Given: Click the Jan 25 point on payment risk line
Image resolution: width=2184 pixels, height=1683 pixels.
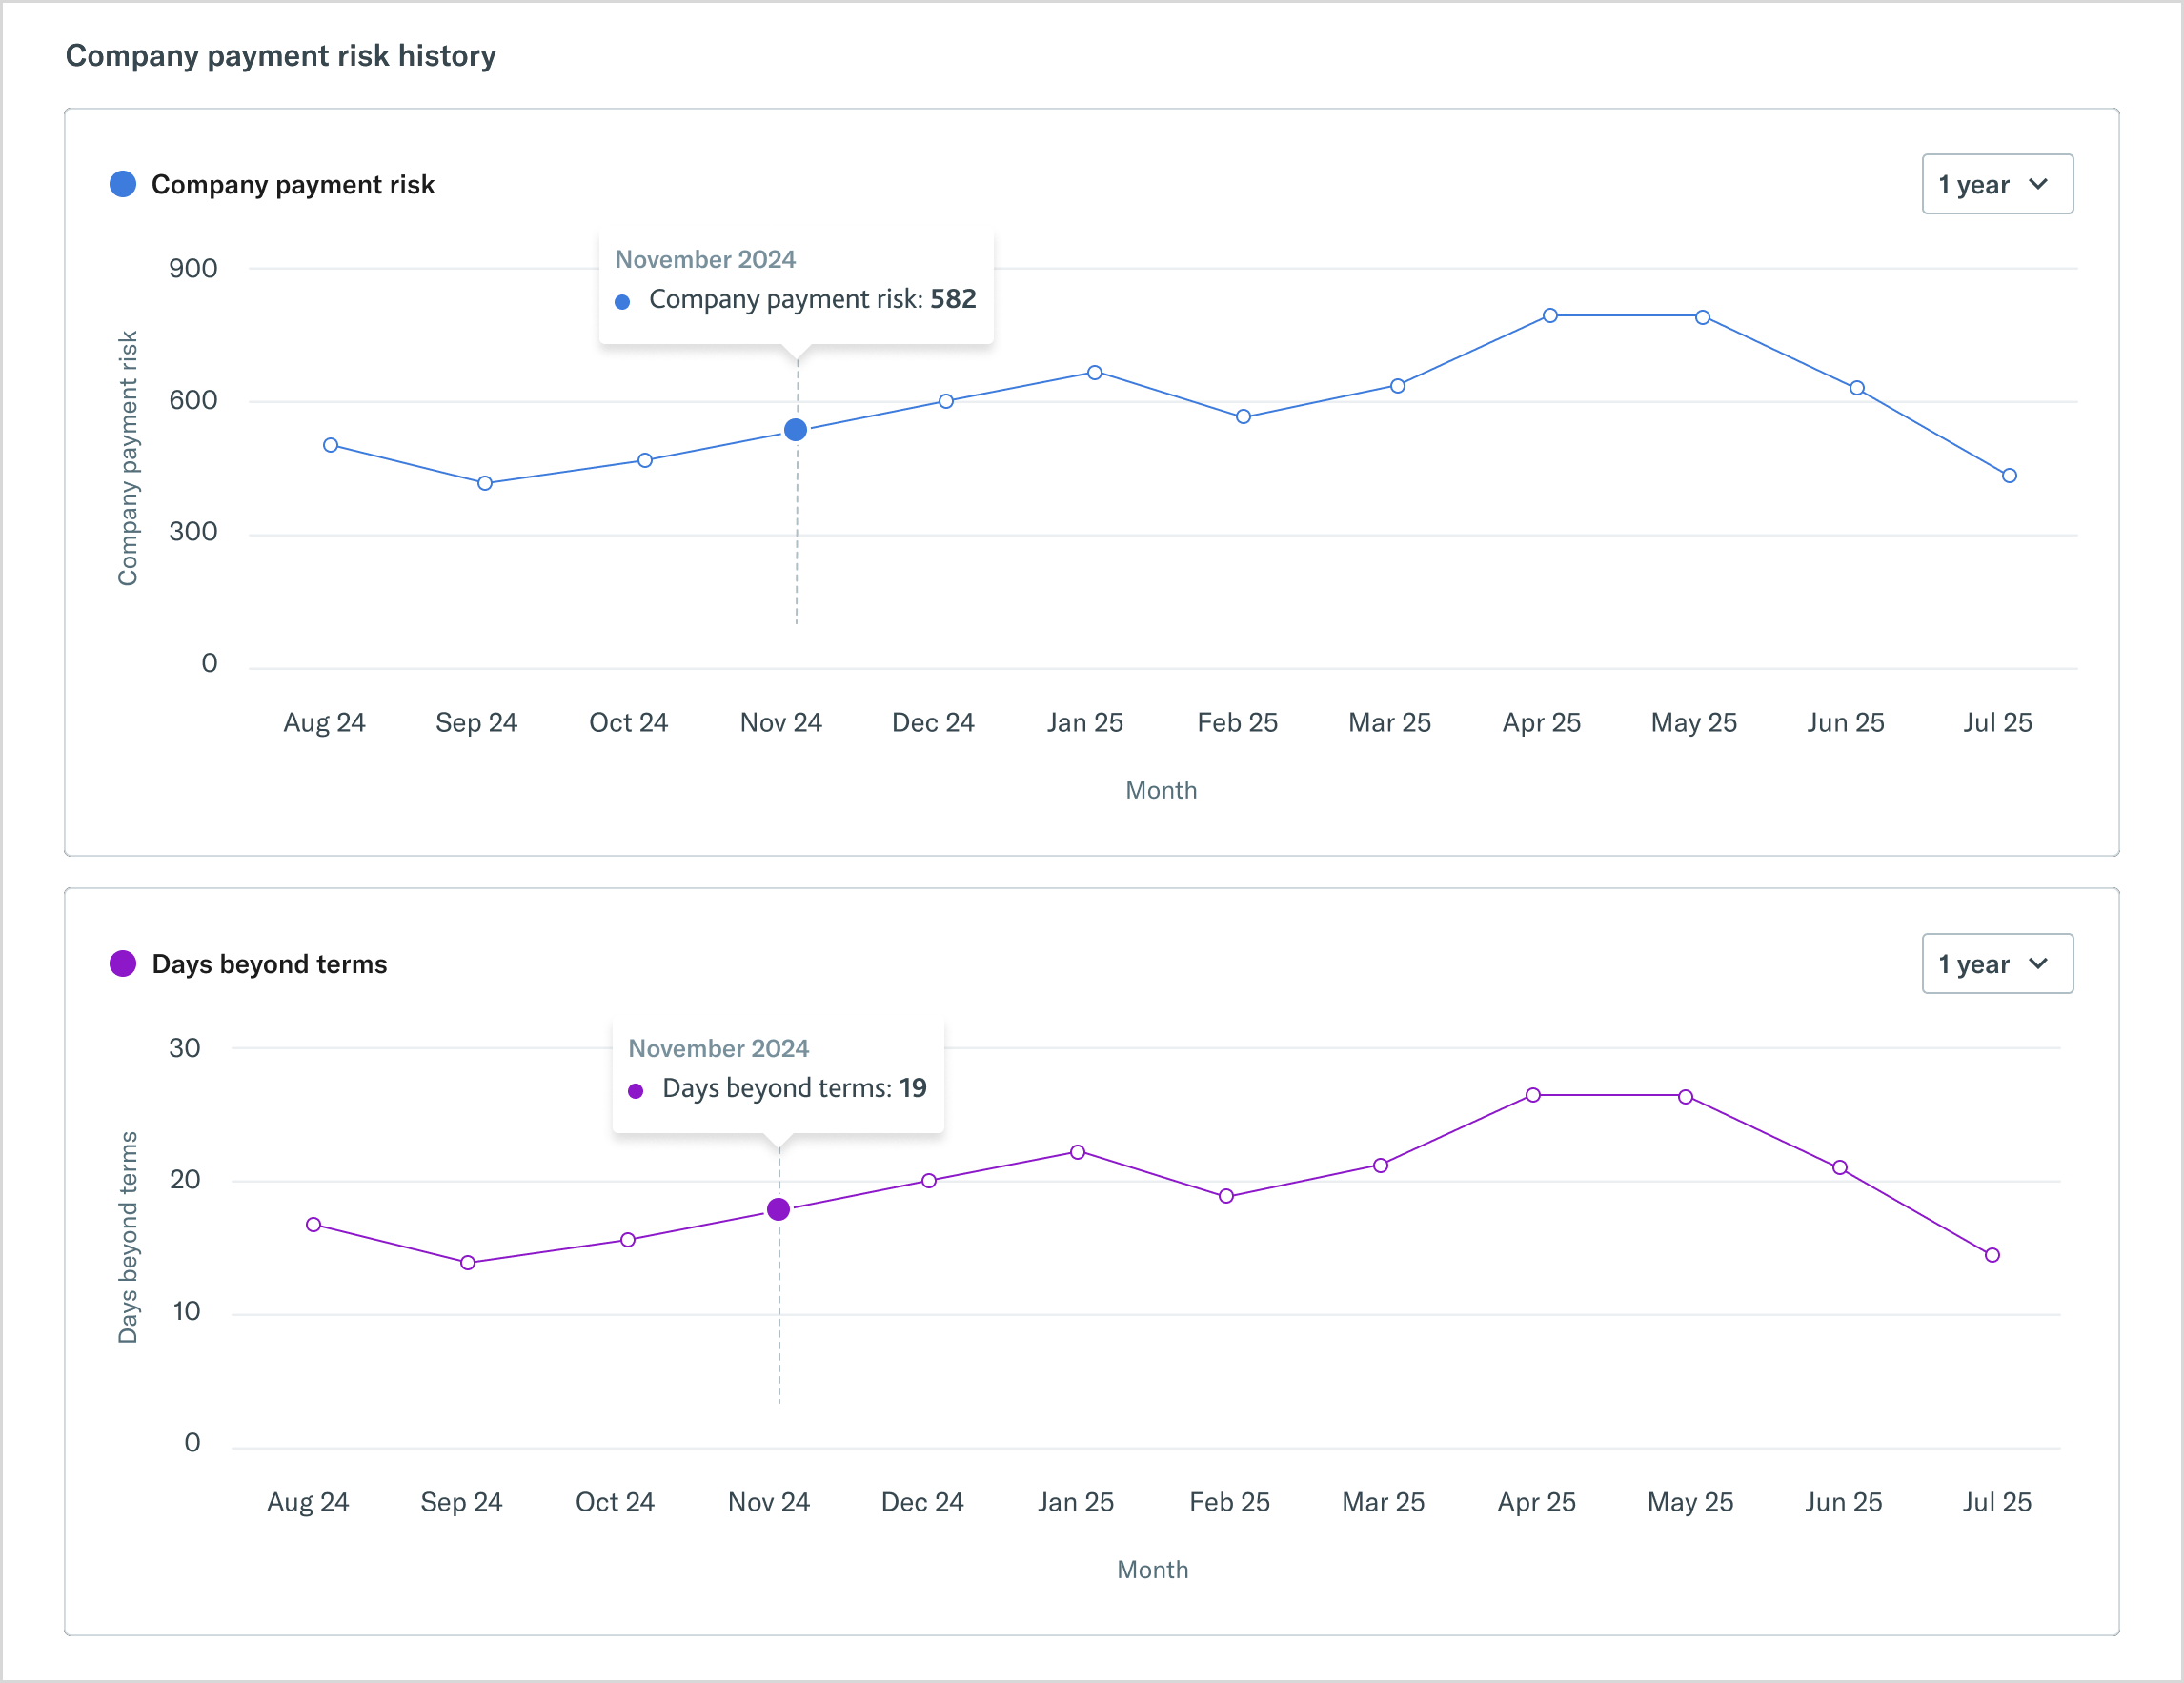Looking at the screenshot, I should tap(1095, 372).
